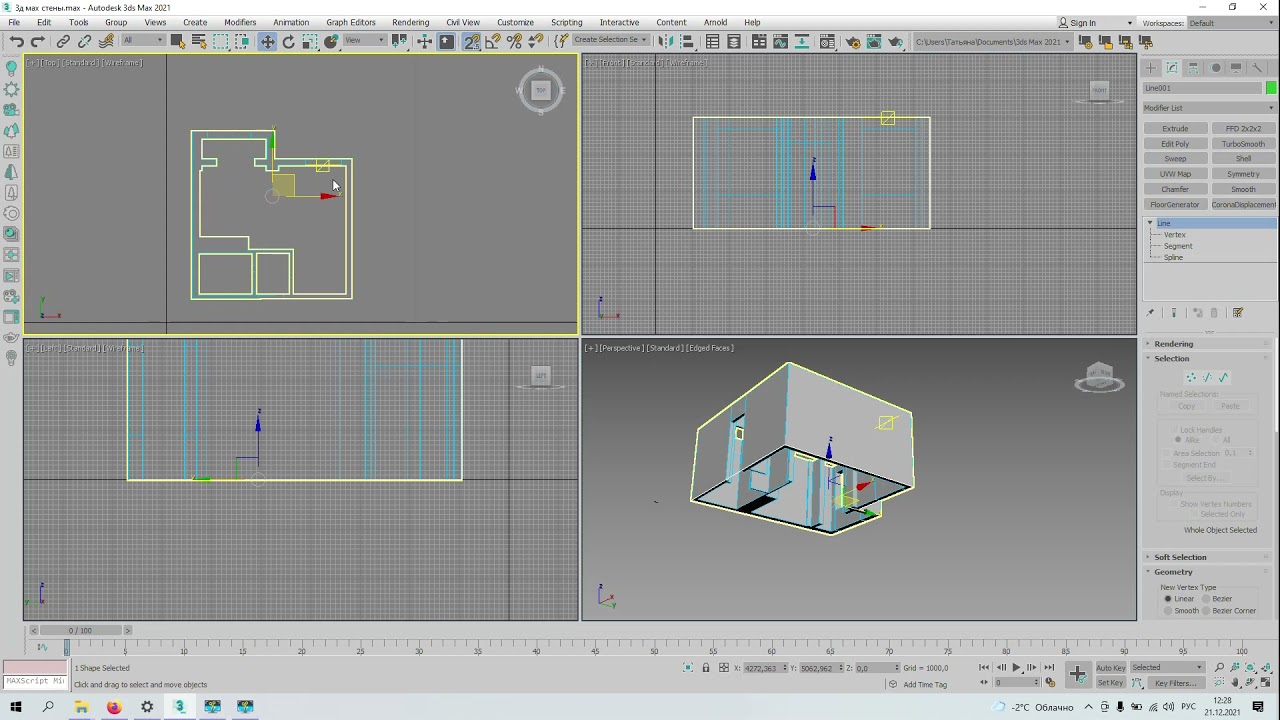Screen dimensions: 1280x720
Task: Open the Graph Editors menu
Action: point(351,22)
